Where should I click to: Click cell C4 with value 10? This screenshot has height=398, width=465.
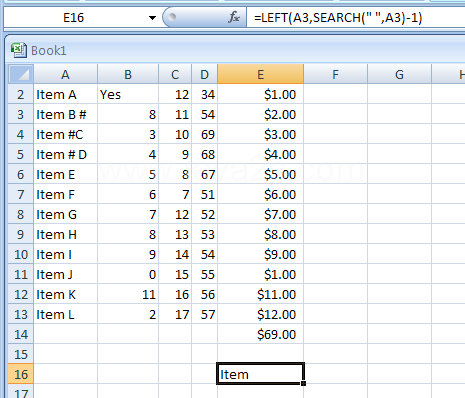coord(175,134)
